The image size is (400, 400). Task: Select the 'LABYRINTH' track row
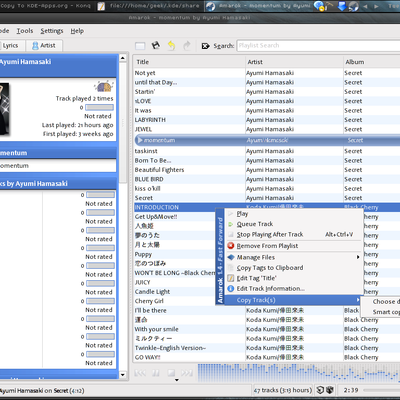click(267, 120)
